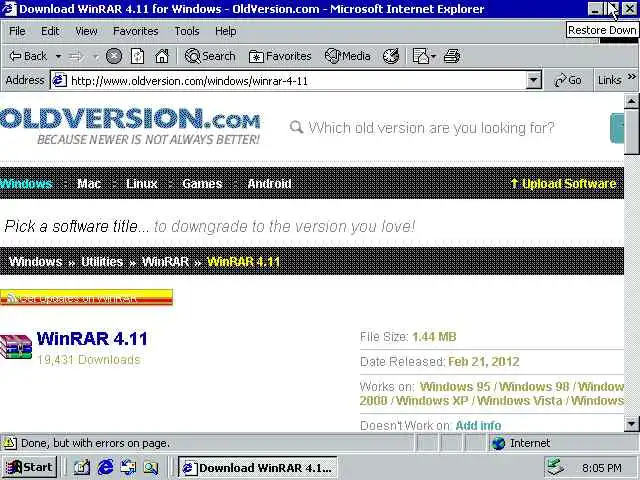Open the Edit toolbar icon dropdown arrow
Viewport: 640px width, 480px height.
[x=433, y=56]
